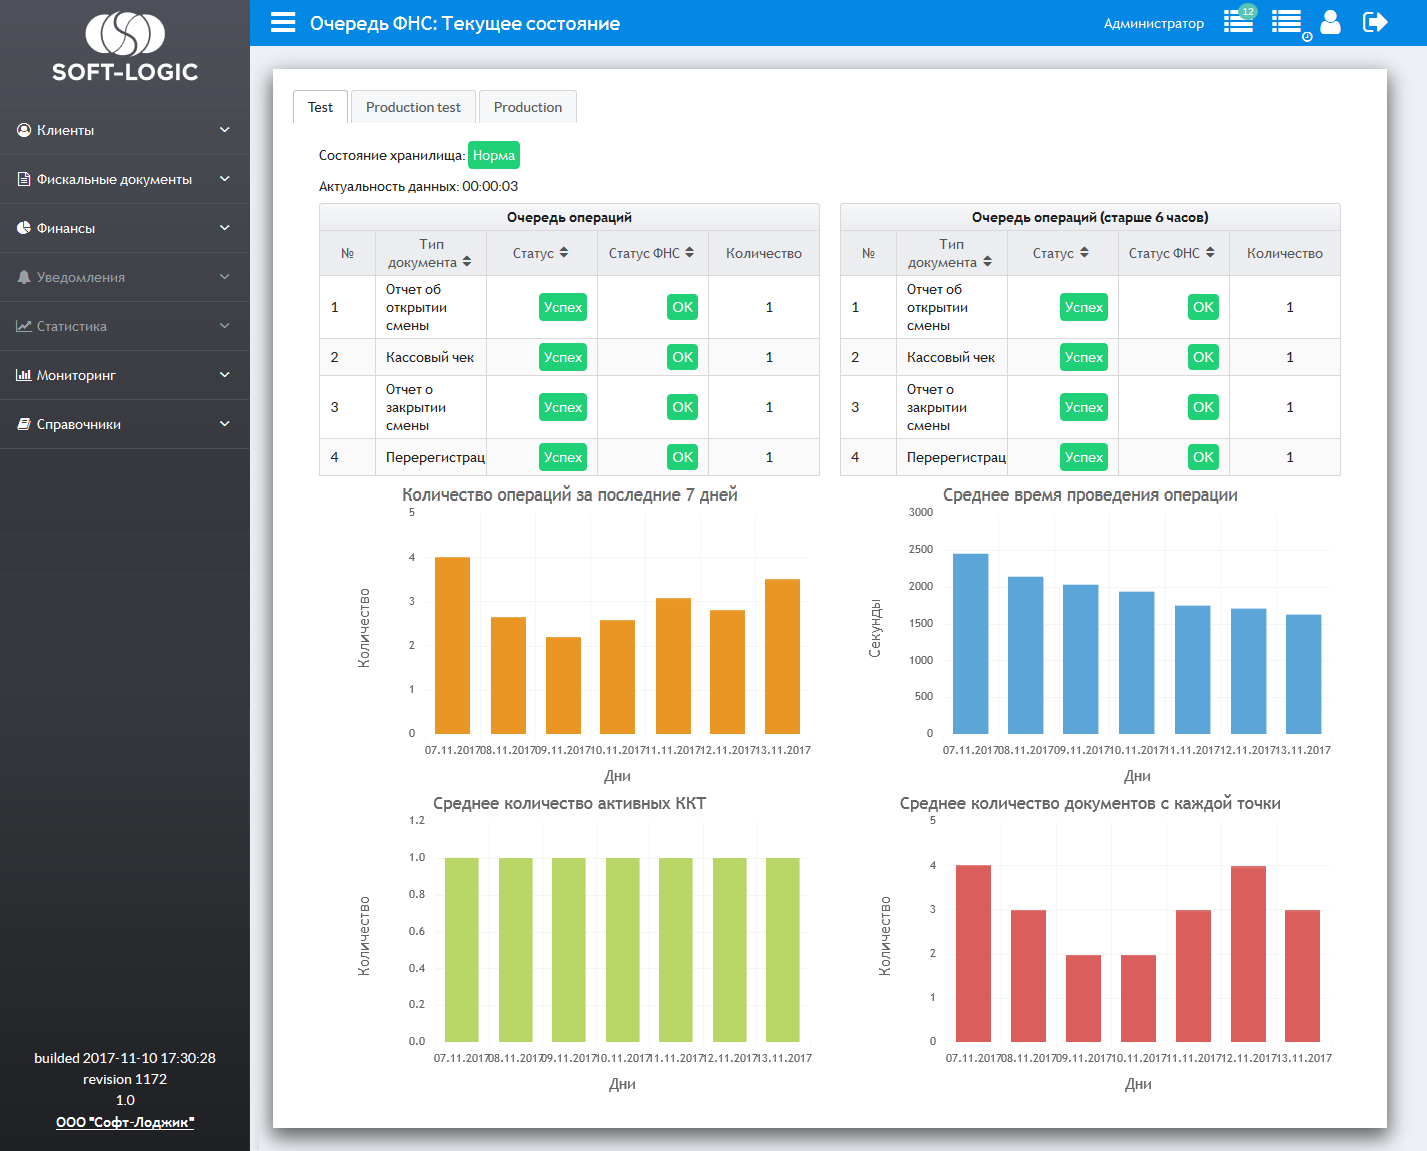Screen dimensions: 1427x1151
Task: Click the Очередь операций table title
Action: click(569, 217)
